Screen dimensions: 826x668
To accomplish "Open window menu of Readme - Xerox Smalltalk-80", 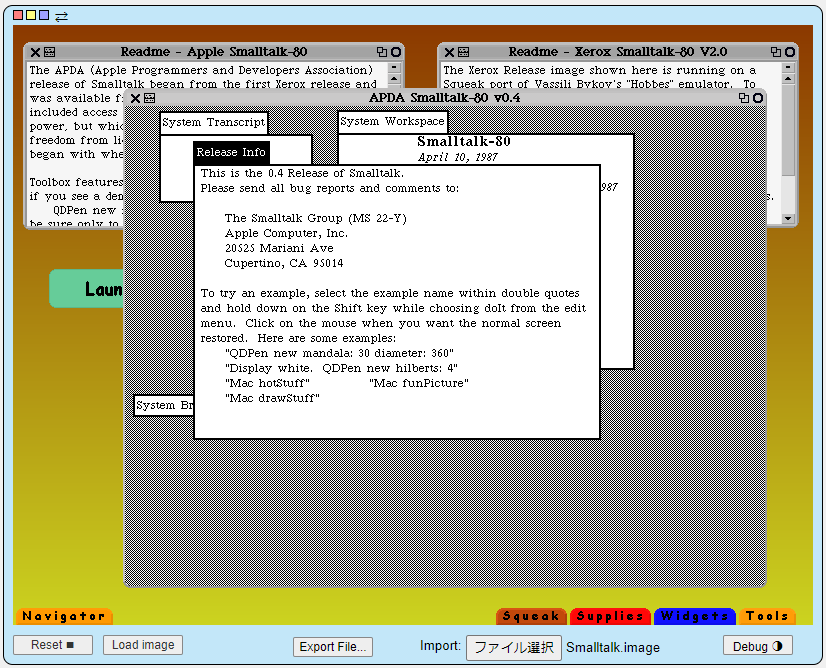I will 463,52.
